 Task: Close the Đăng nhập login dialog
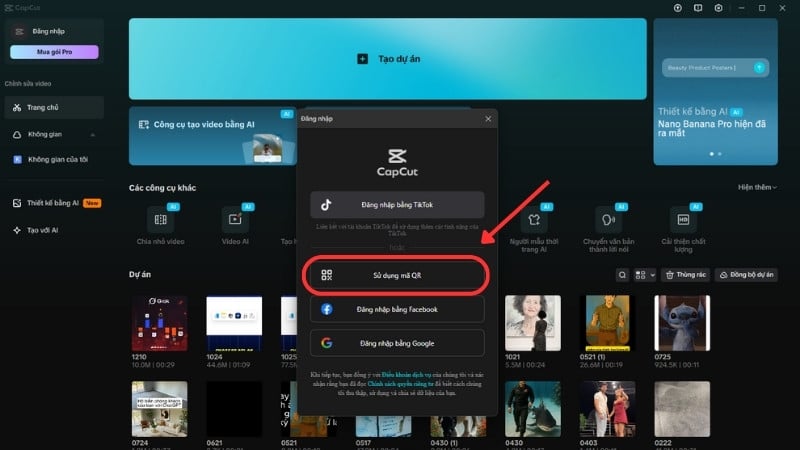coord(488,119)
